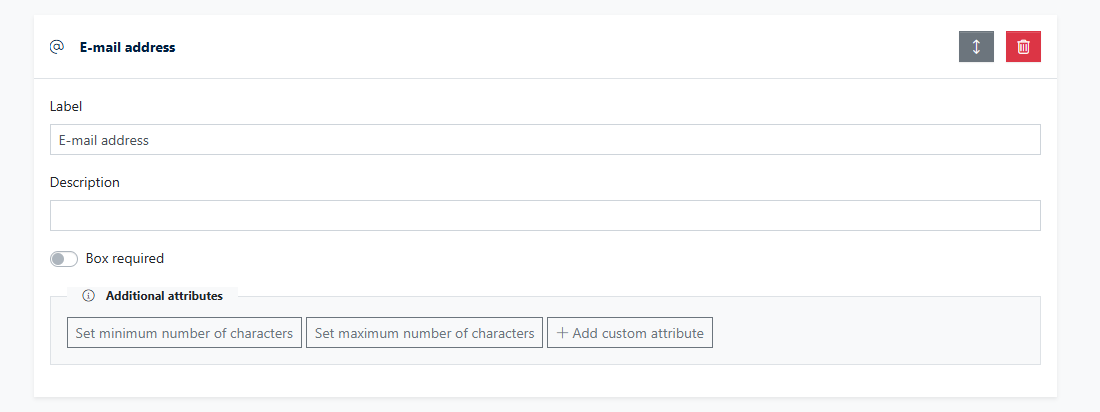The image size is (1100, 412).
Task: Click the Description caption above the second field
Action: [x=85, y=182]
